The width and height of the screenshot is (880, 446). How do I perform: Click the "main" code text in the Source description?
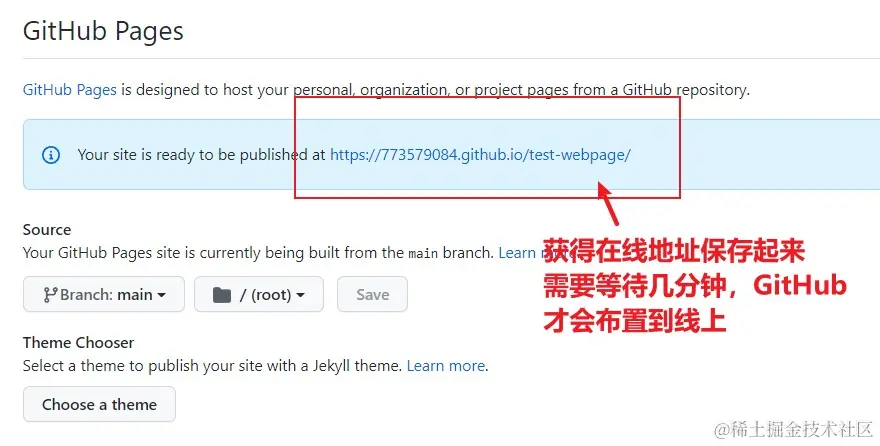click(423, 254)
